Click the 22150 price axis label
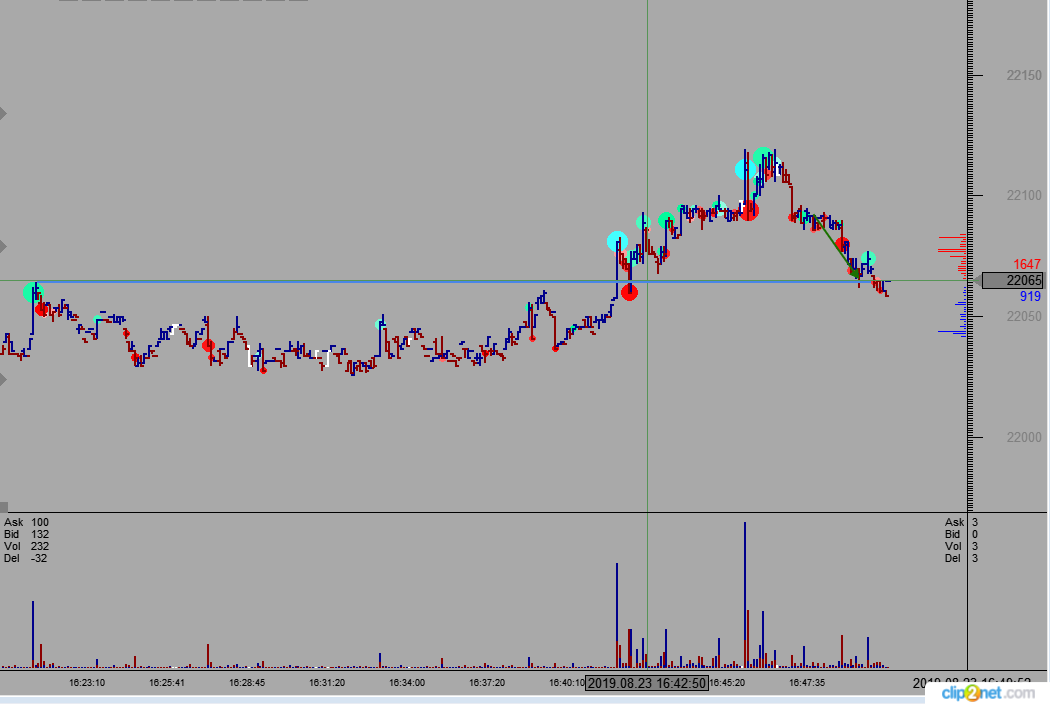The image size is (1050, 704). (x=1024, y=75)
